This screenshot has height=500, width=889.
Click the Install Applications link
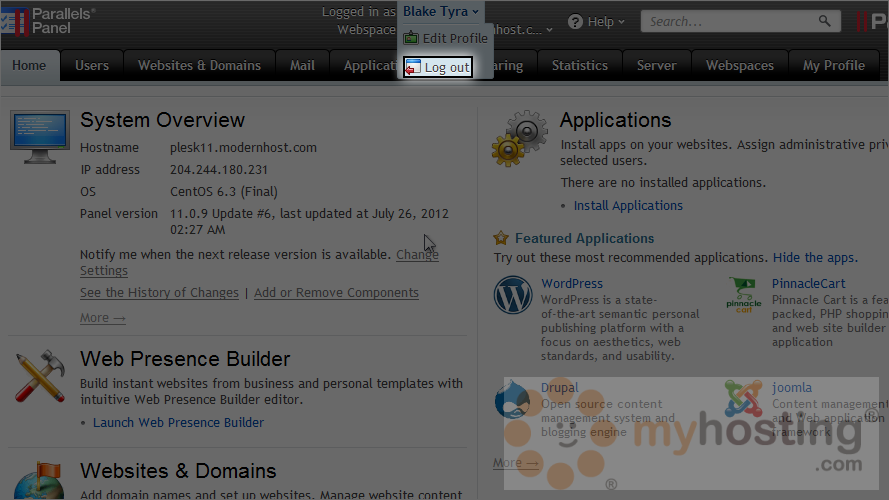click(628, 205)
